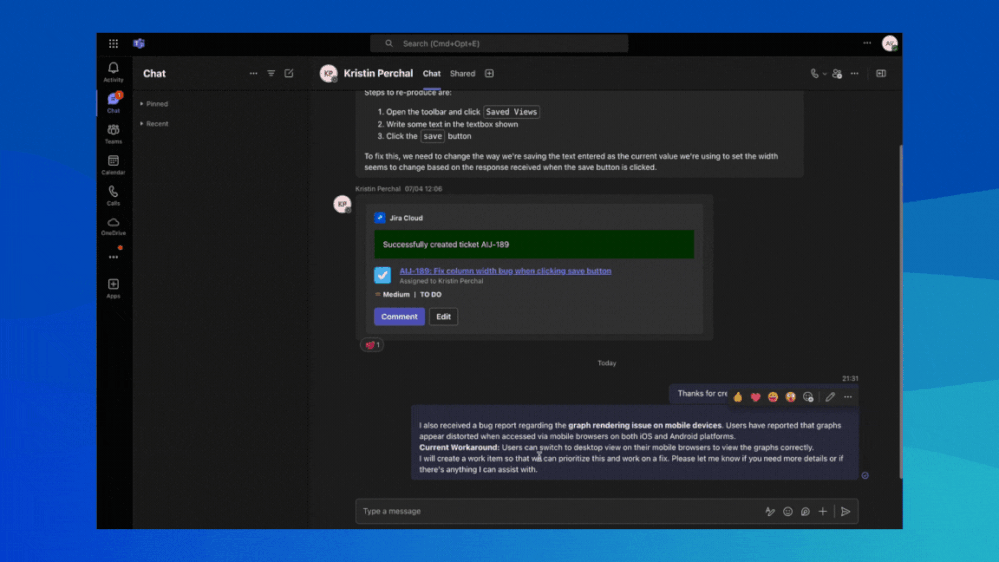Screen dimensions: 999x562
Task: React with heart emoji
Action: tap(756, 397)
